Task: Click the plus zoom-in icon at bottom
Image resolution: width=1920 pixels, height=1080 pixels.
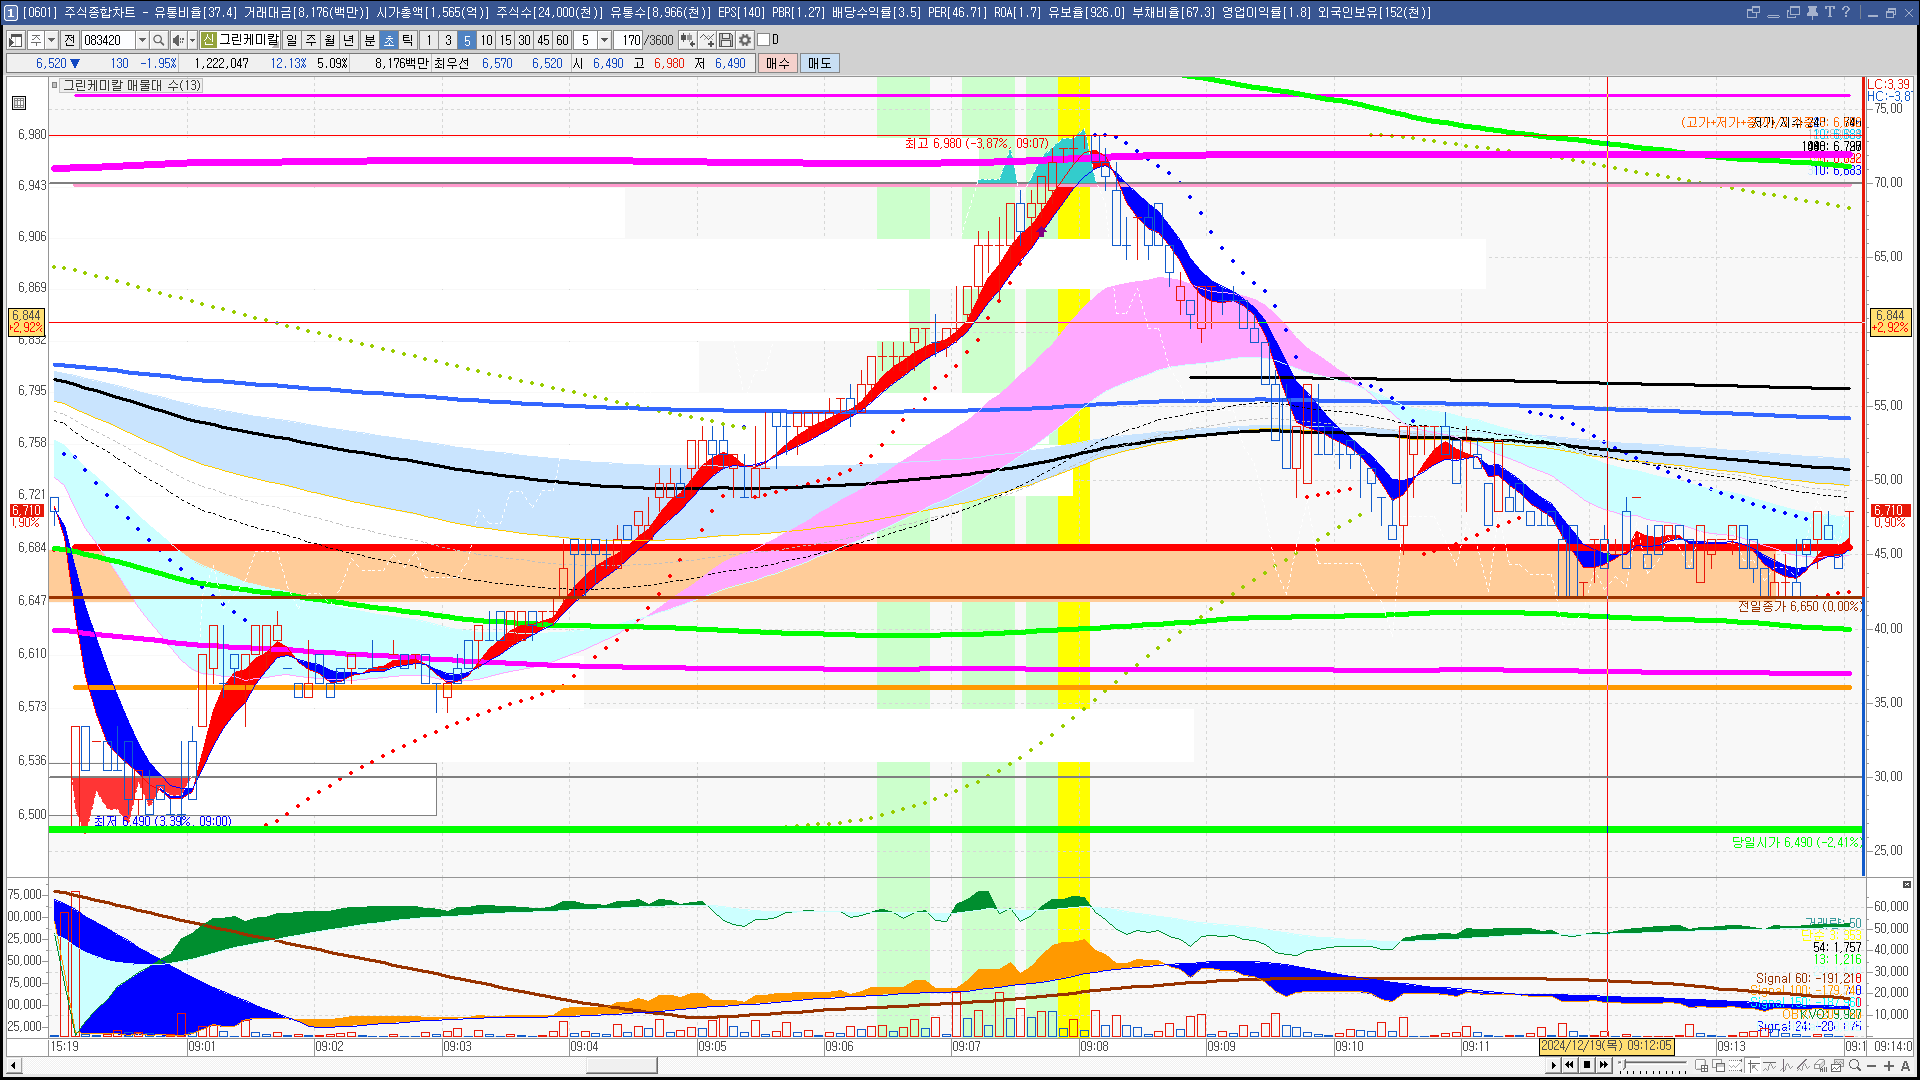Action: [1889, 1065]
